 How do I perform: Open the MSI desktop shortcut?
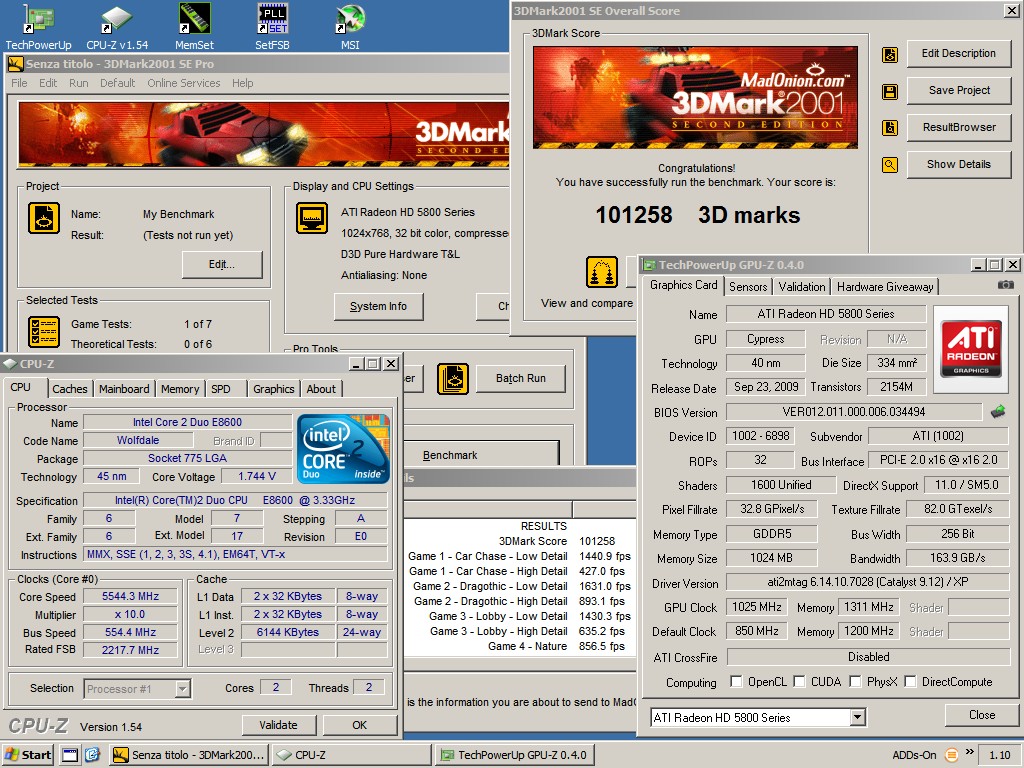[350, 27]
